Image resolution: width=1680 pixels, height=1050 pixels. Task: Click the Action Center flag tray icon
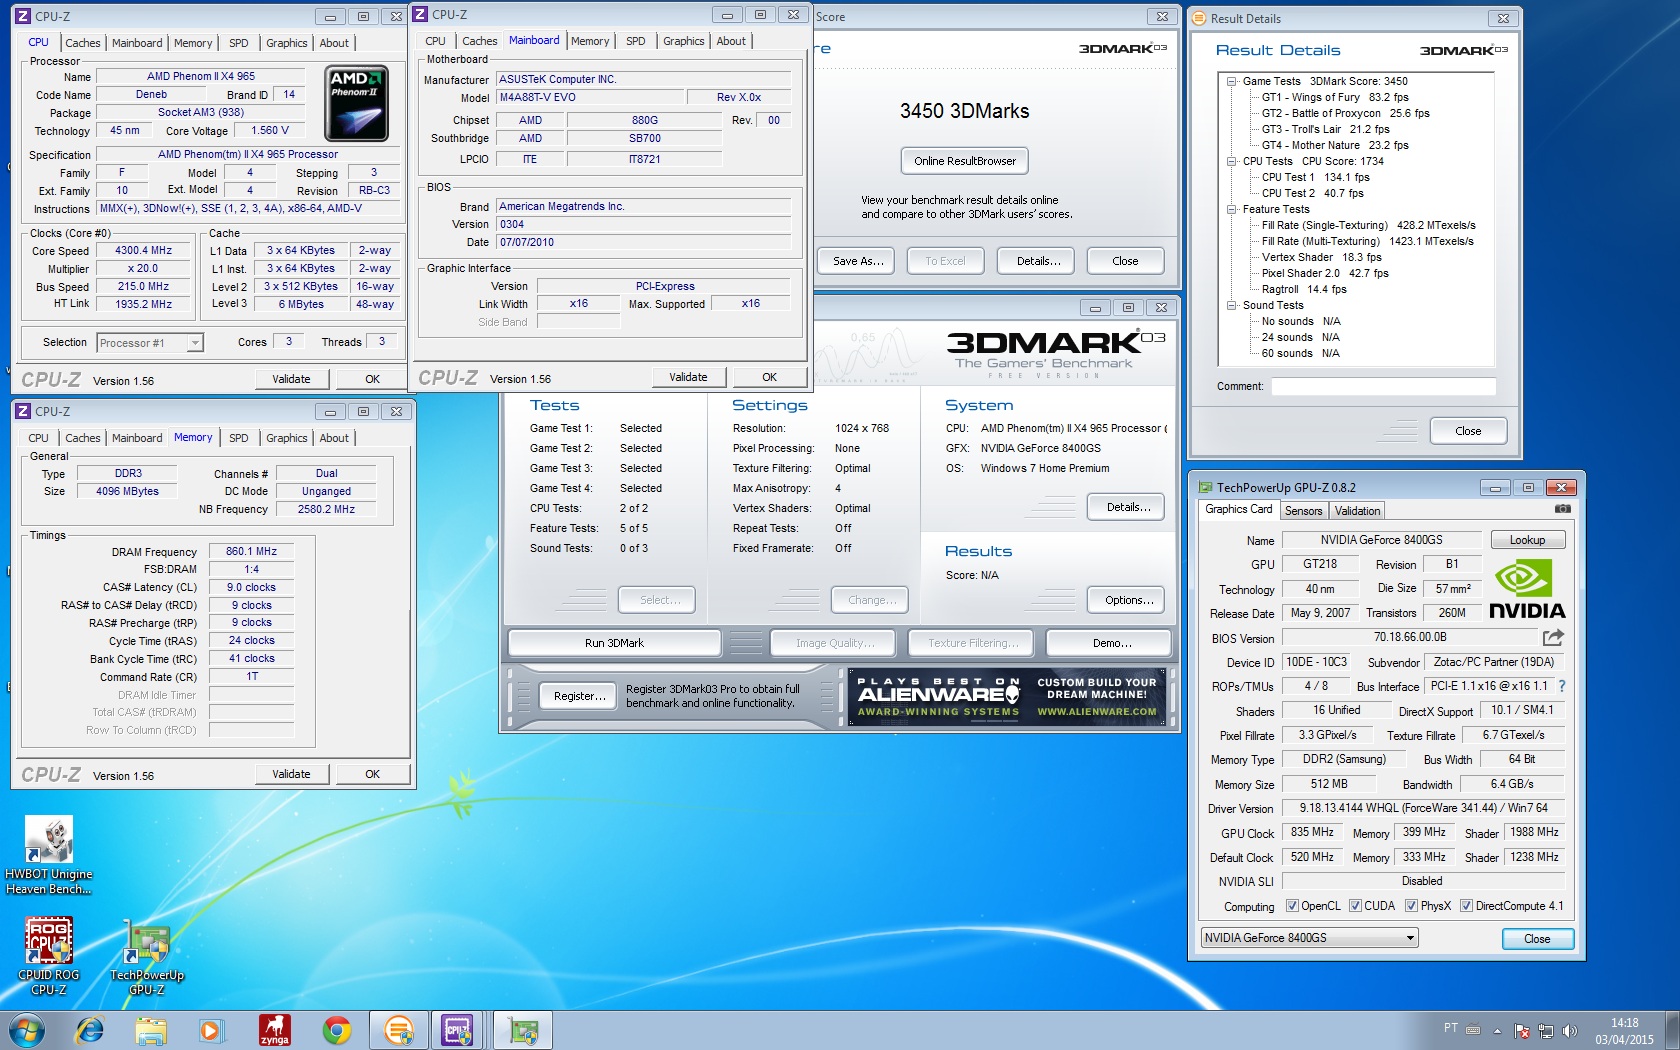(1522, 1030)
